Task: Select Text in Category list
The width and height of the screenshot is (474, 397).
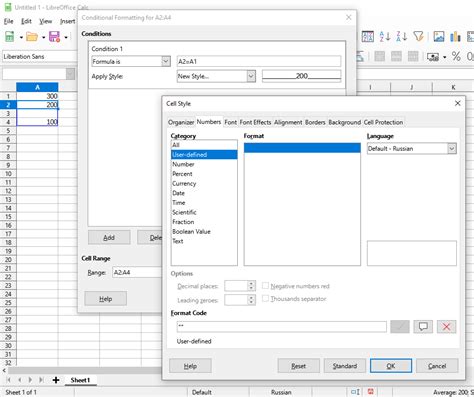Action: click(x=204, y=241)
